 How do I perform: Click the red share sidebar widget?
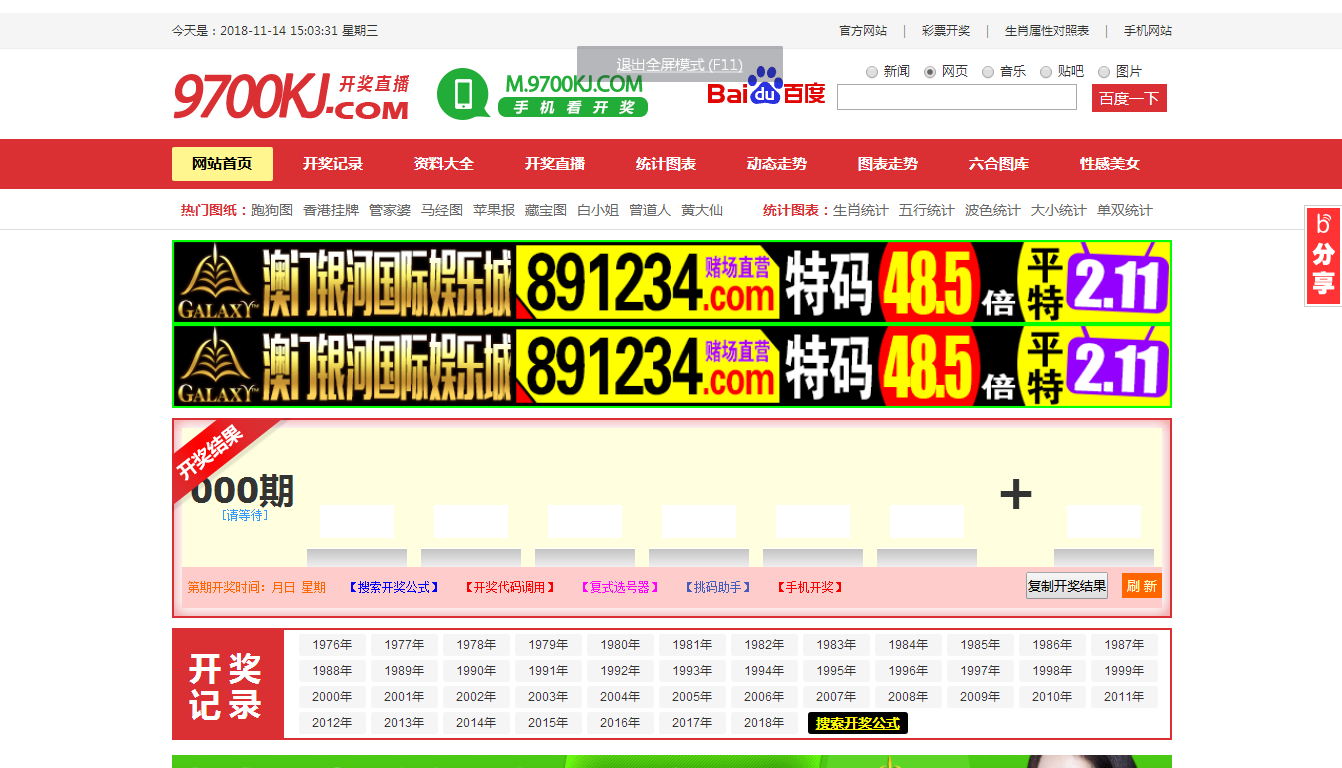1323,256
